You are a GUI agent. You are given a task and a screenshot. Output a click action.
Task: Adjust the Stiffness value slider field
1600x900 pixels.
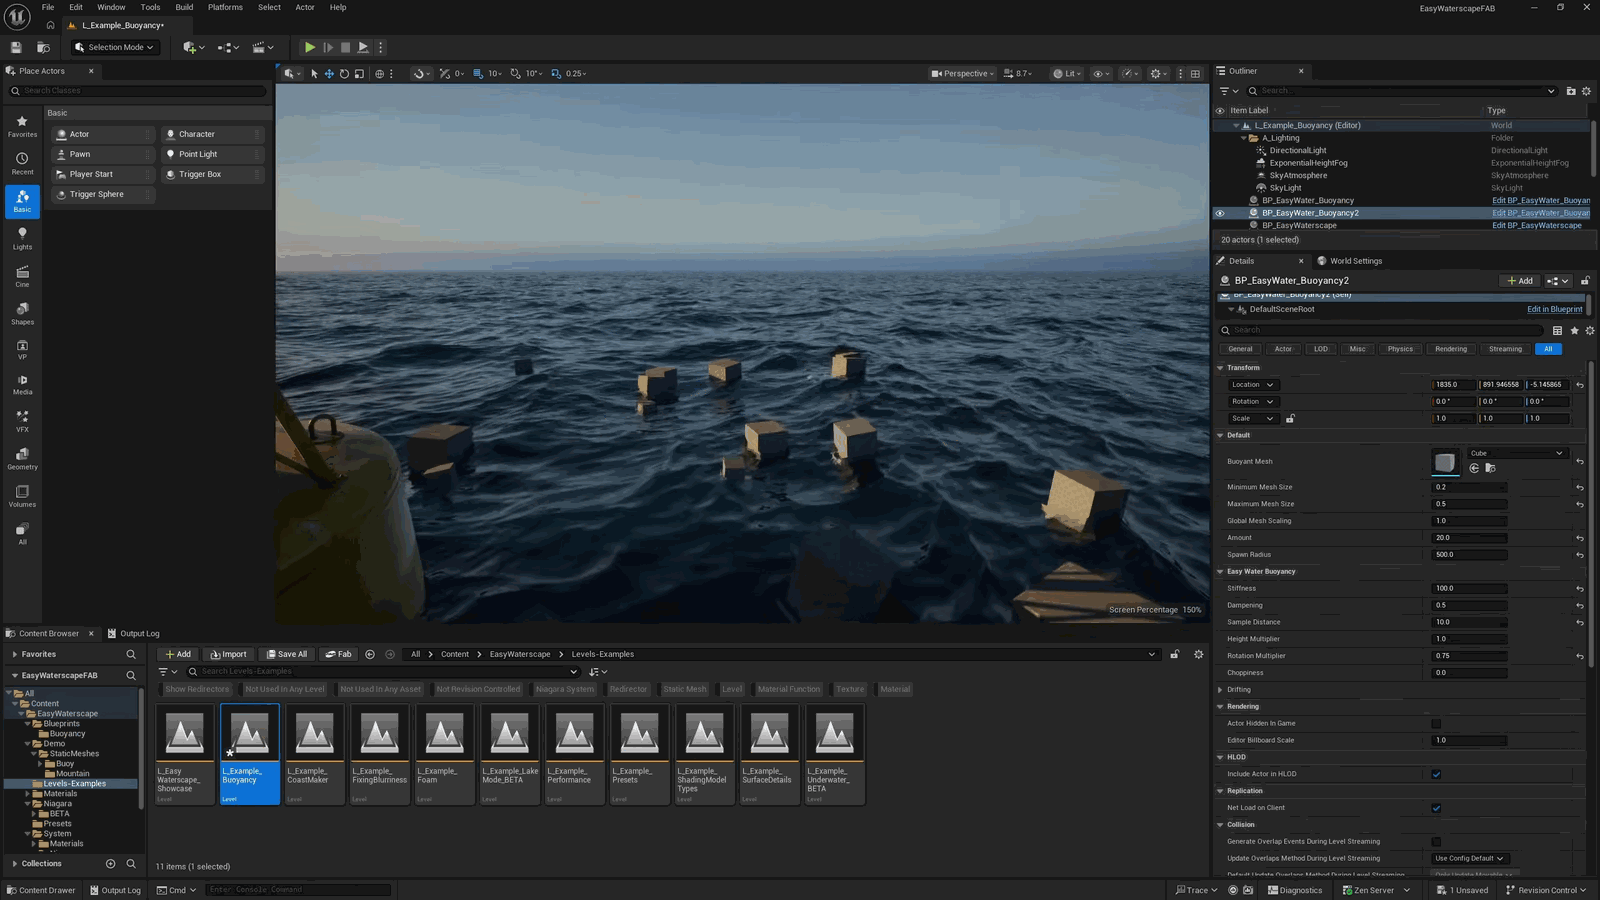1469,588
